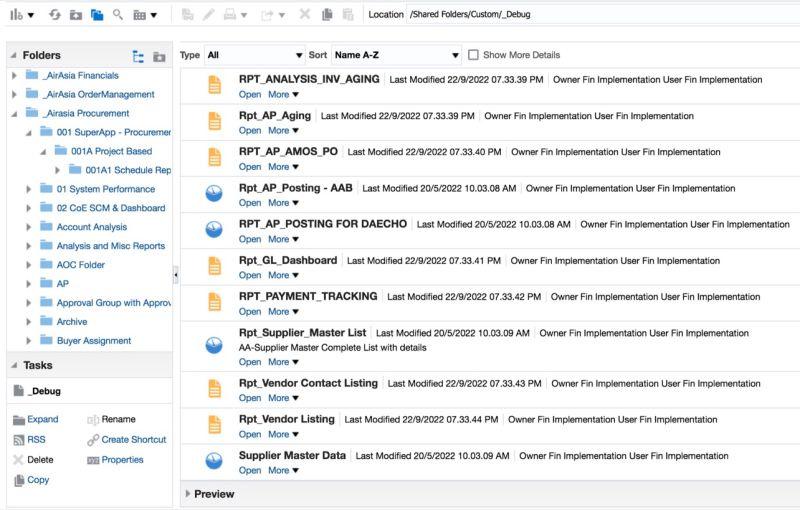Collapse the left pane splitter handle
The image size is (800, 510).
176,274
